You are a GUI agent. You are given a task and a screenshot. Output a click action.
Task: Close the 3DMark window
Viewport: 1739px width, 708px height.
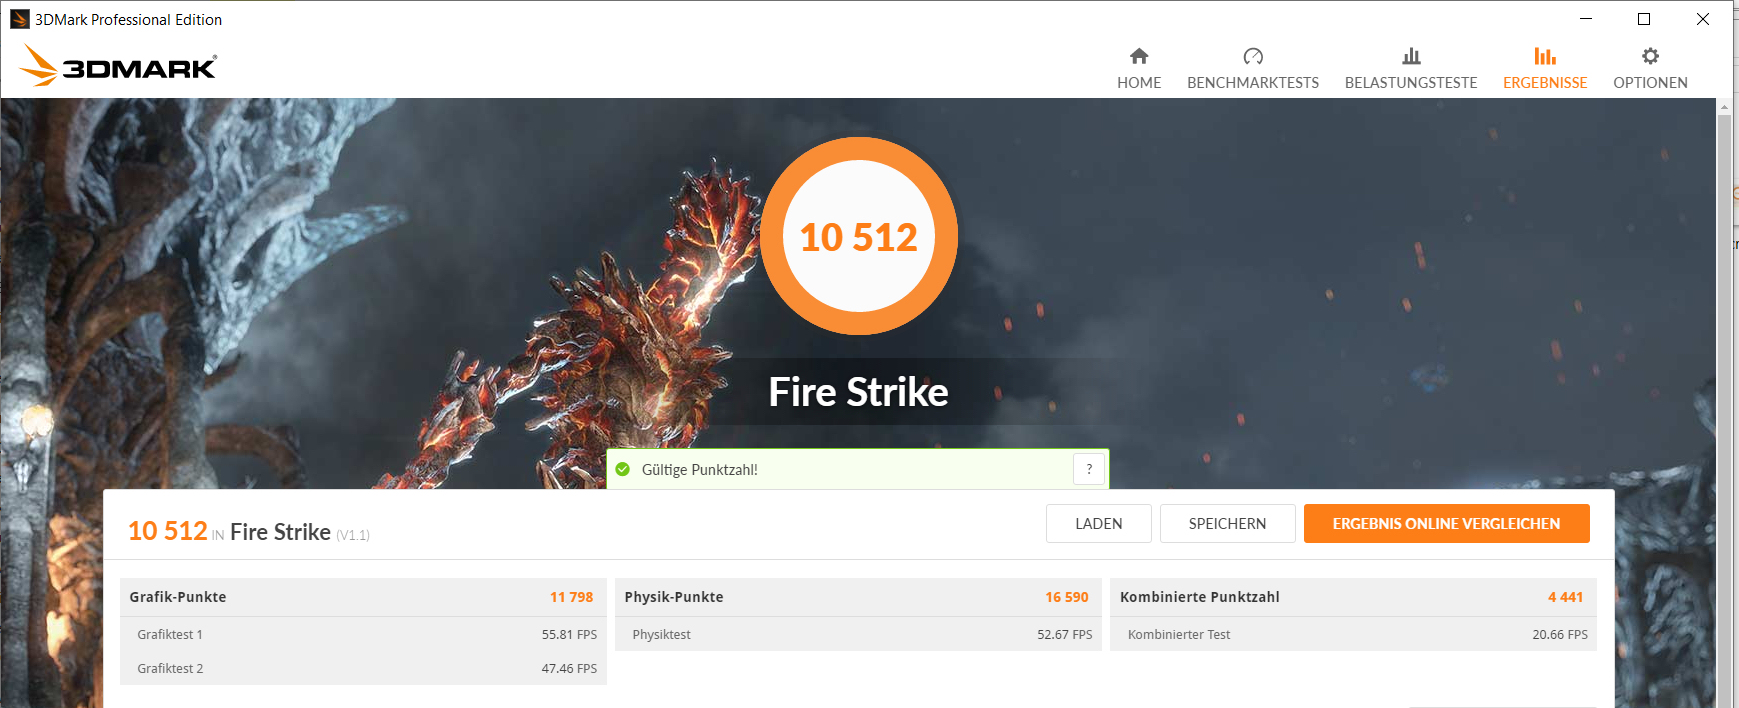(1703, 19)
